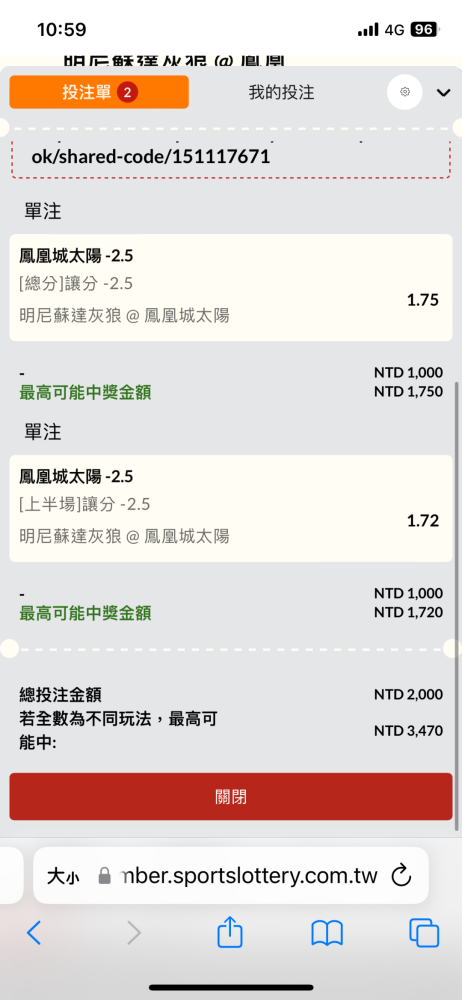Tap battery indicator in status bar
The height and width of the screenshot is (1000, 462).
pos(425,29)
